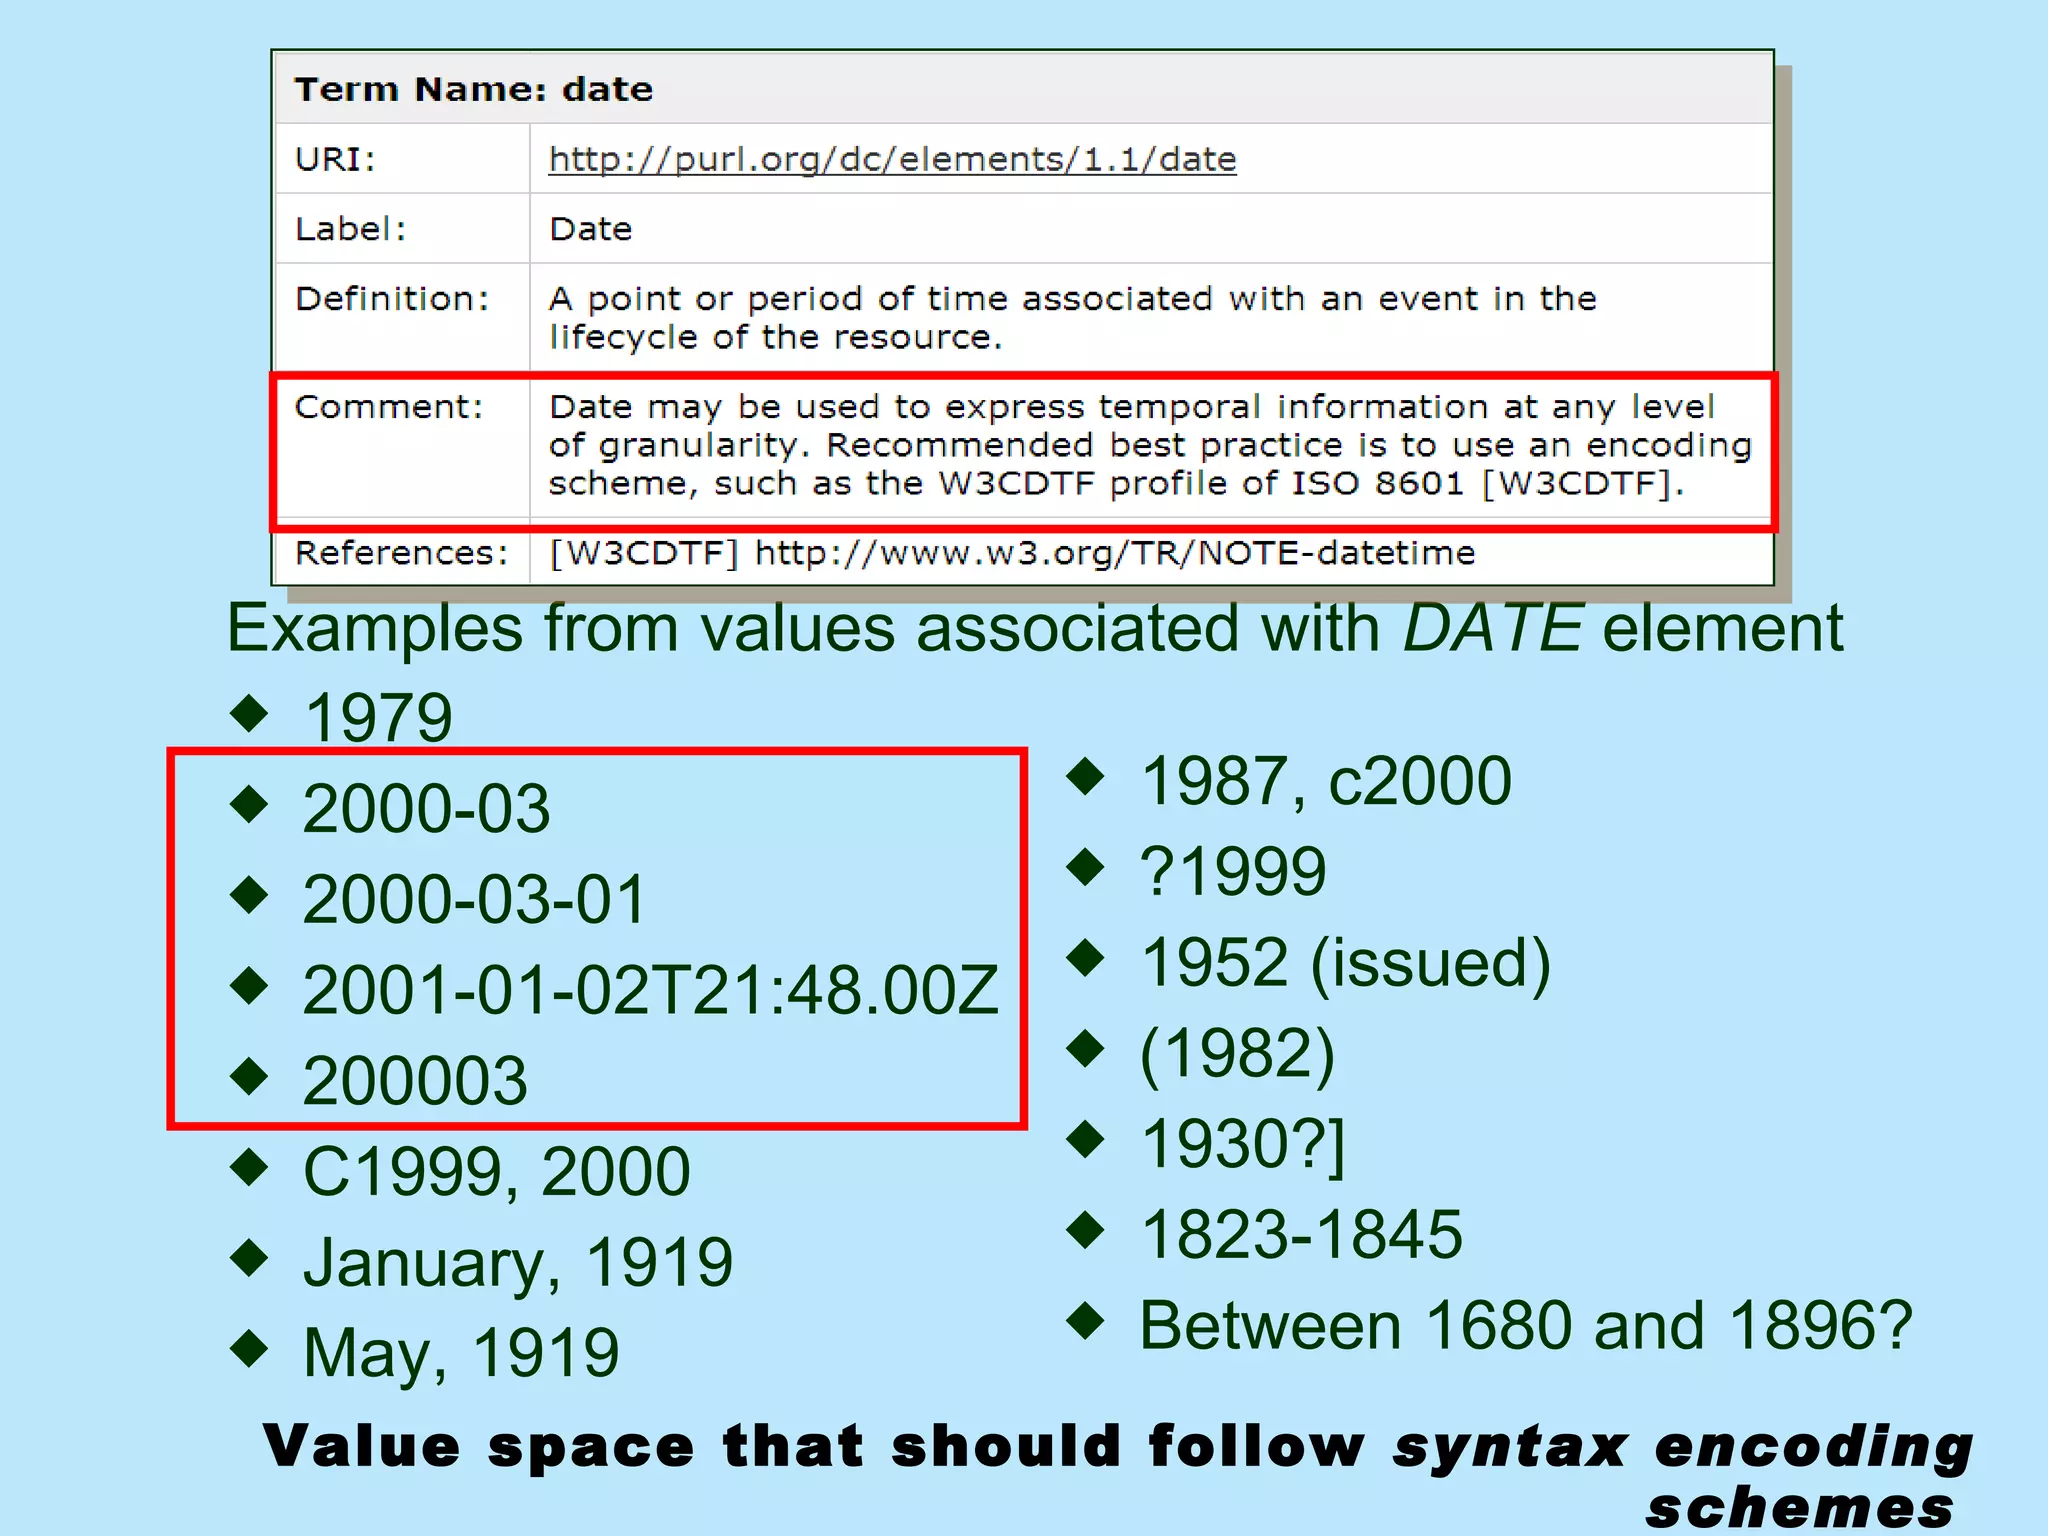
Task: Open the purl.org date URI link
Action: click(892, 159)
